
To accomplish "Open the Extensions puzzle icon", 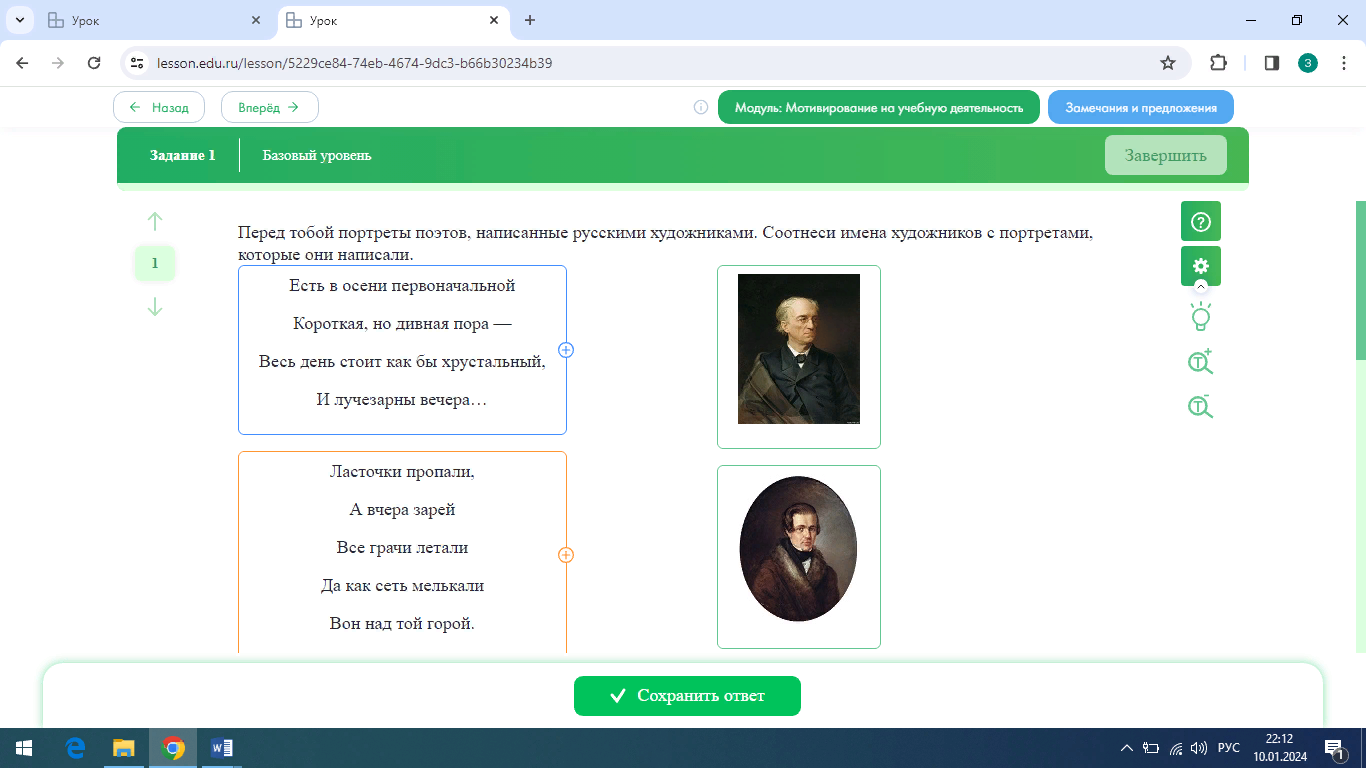I will [x=1218, y=63].
